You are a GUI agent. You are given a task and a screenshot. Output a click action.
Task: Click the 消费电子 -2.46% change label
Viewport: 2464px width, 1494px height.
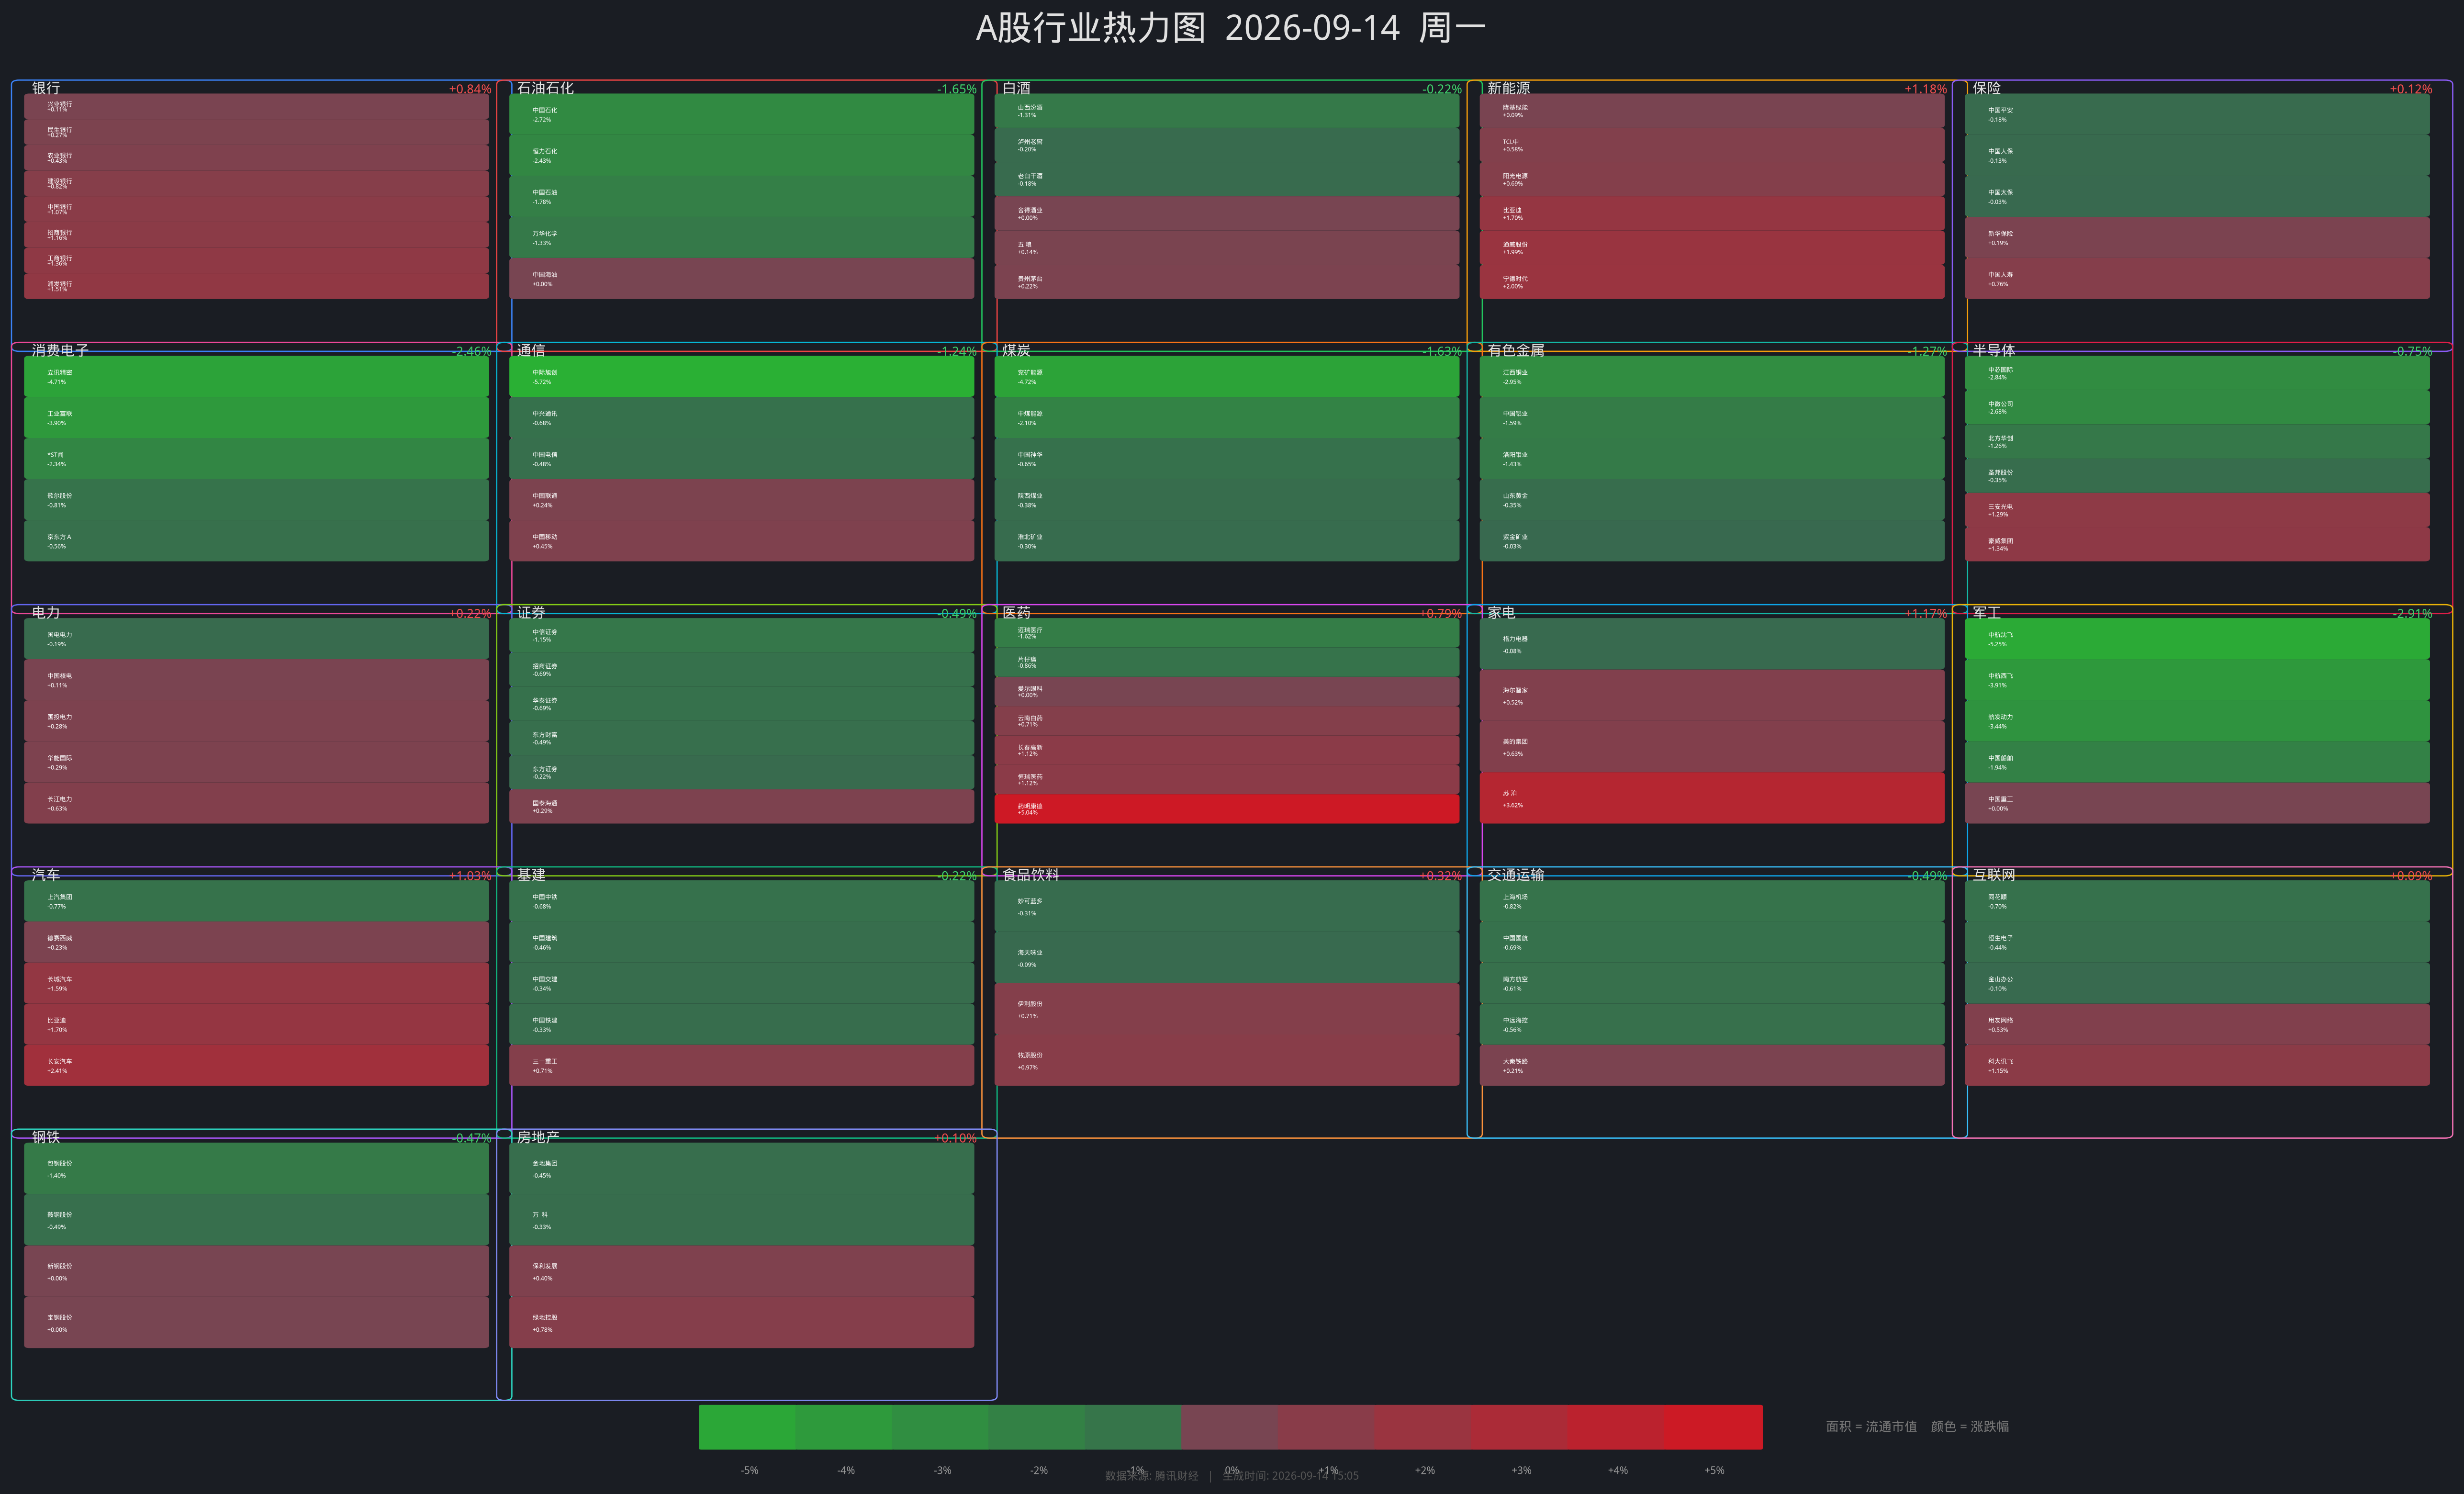point(471,351)
